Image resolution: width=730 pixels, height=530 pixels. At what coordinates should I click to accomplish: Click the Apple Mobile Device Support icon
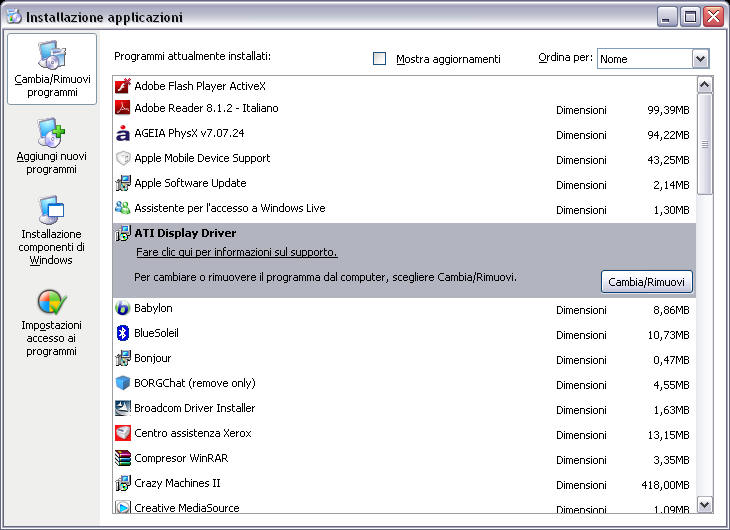(x=123, y=158)
